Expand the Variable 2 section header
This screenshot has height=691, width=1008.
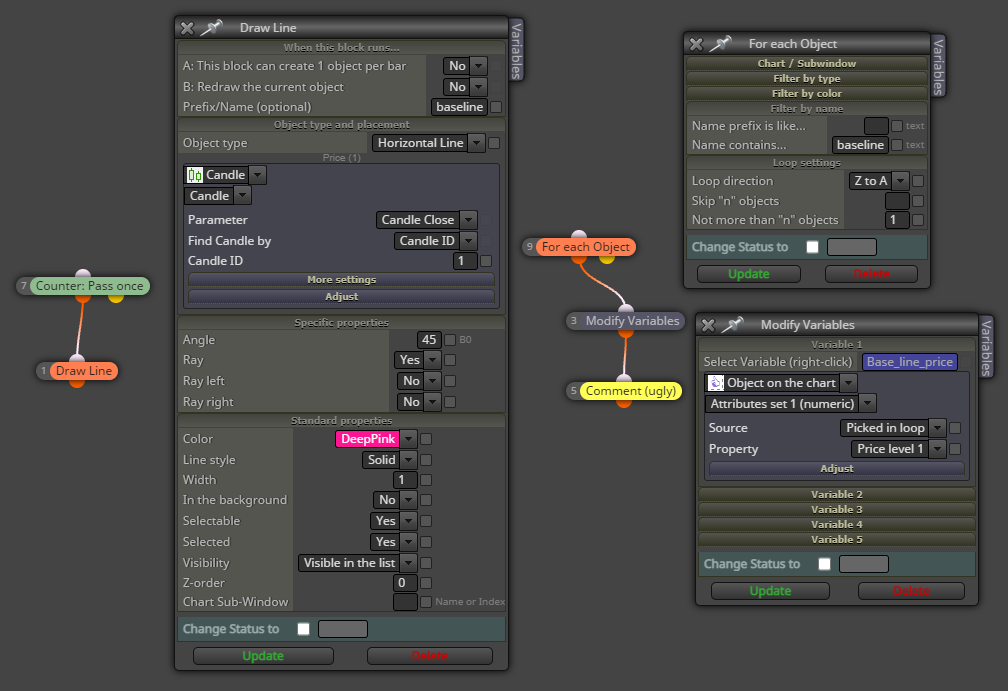pos(836,494)
